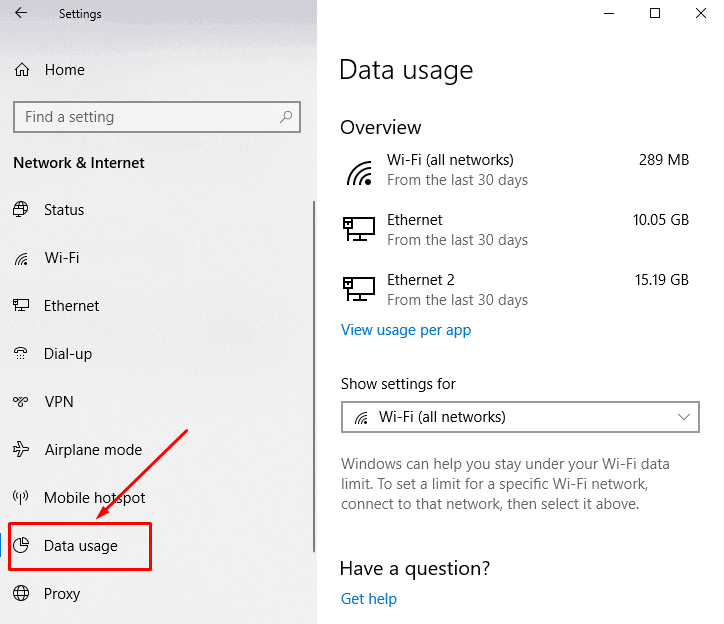
Task: Expand the Show settings for dropdown
Action: [x=520, y=417]
